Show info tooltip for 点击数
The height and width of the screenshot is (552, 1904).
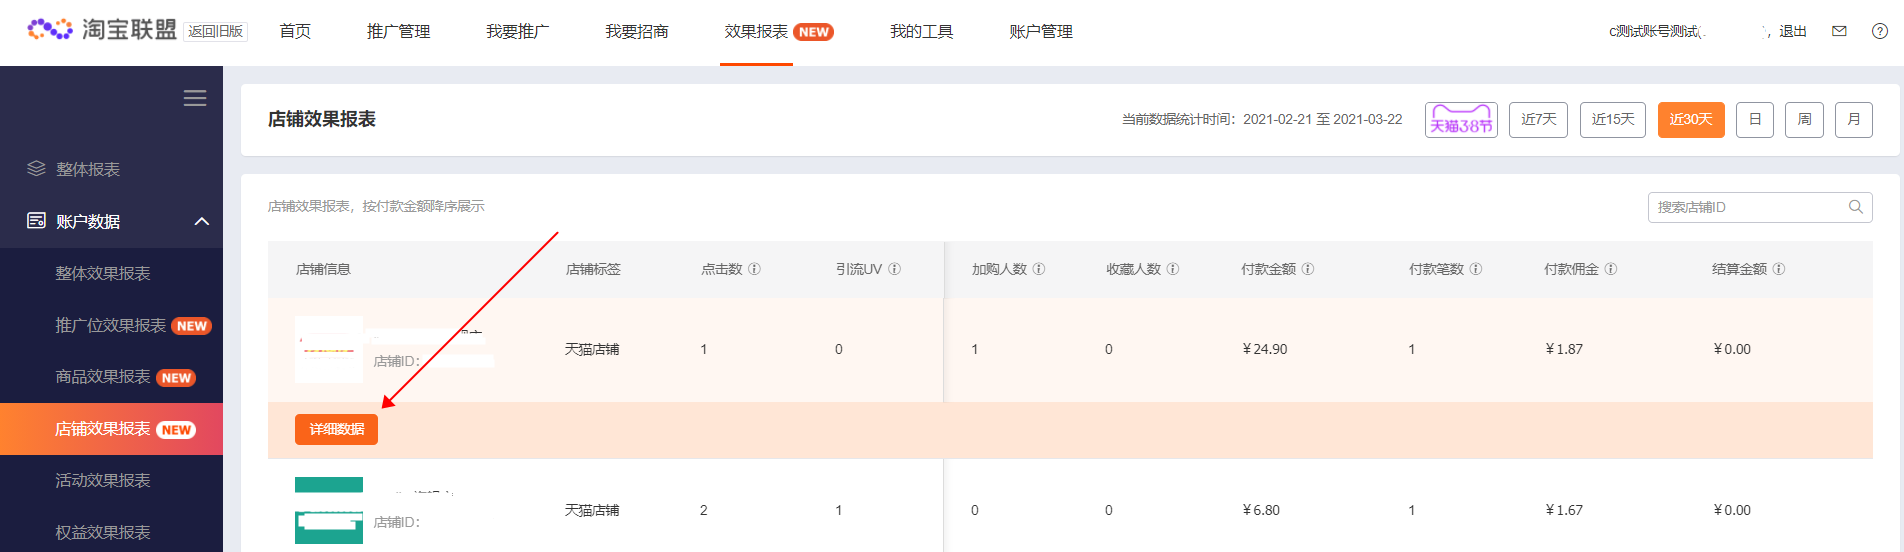point(755,269)
